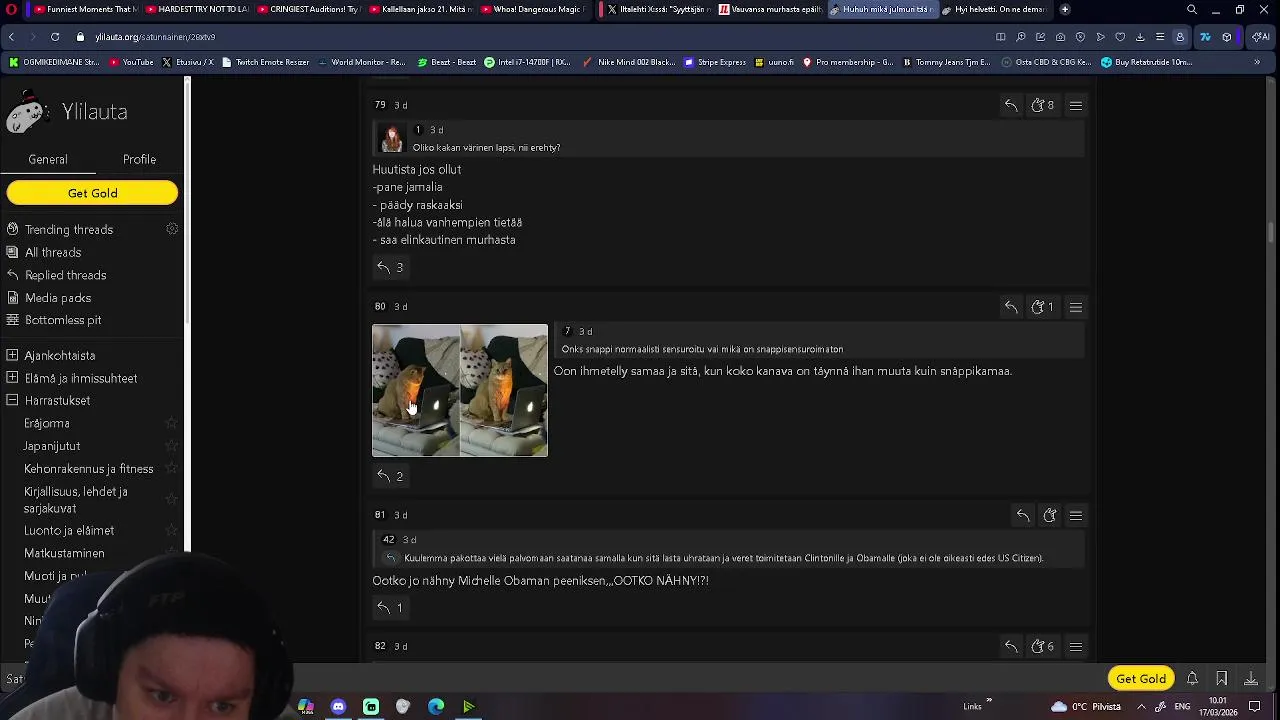Open Discord from the taskbar
The image size is (1280, 720).
[338, 707]
